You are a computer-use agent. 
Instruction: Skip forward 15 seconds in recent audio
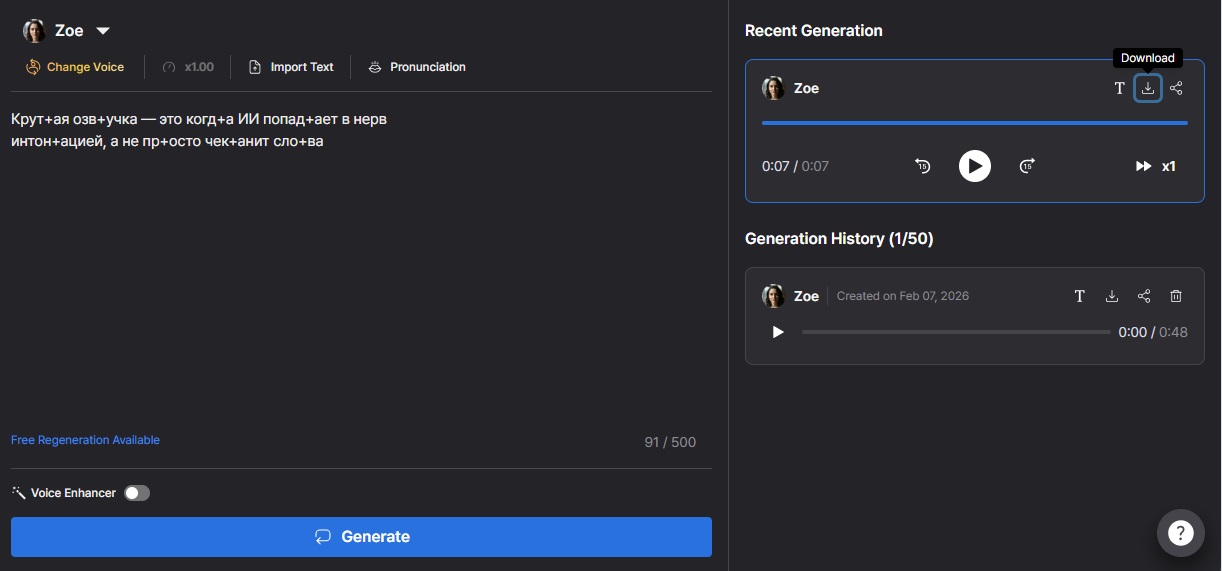(x=1026, y=166)
